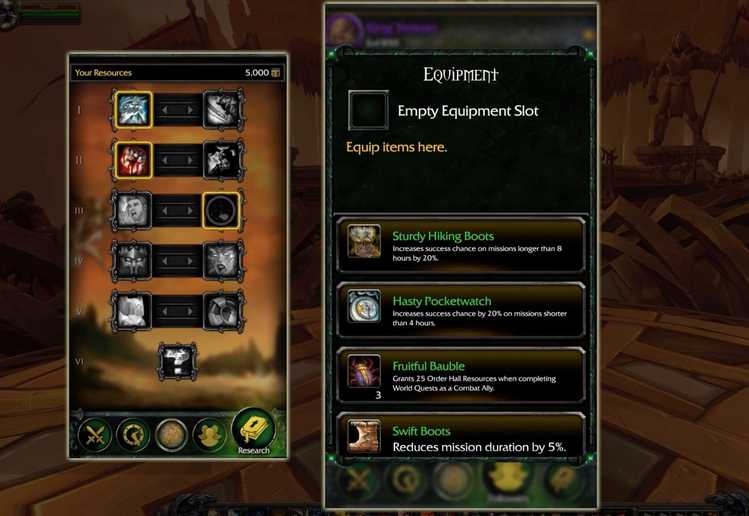This screenshot has width=749, height=516.
Task: Pick the tier IV left helmet talent
Action: pos(131,261)
